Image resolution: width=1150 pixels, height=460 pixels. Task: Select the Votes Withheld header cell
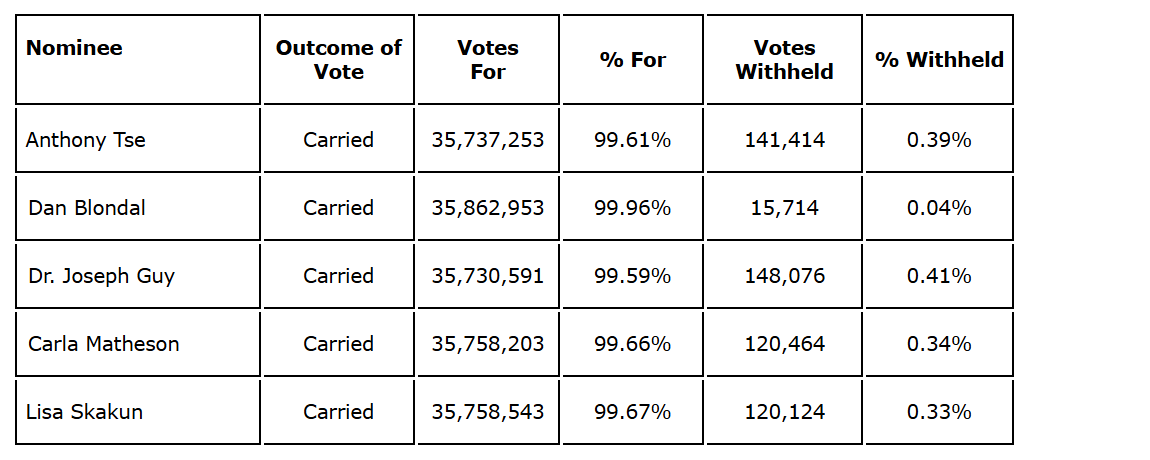pyautogui.click(x=784, y=60)
